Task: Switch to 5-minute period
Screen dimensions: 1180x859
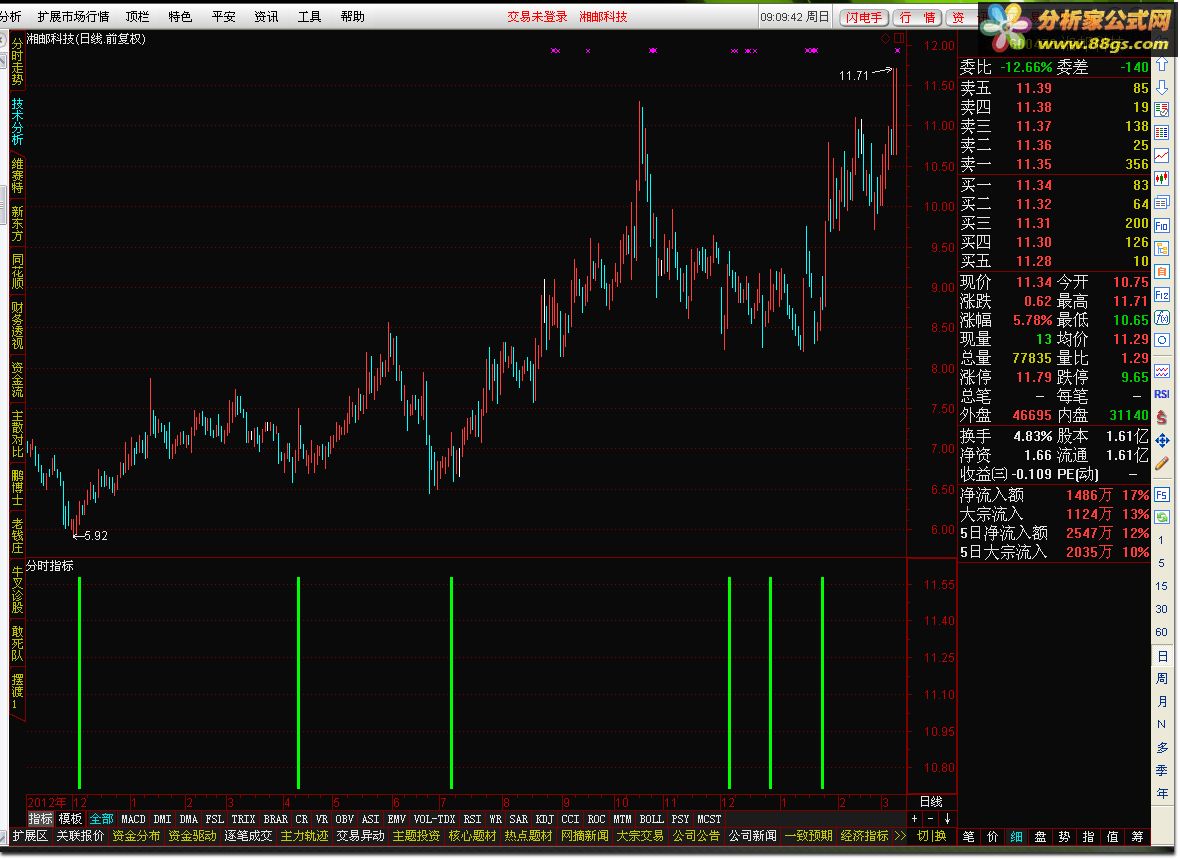Action: 1161,563
